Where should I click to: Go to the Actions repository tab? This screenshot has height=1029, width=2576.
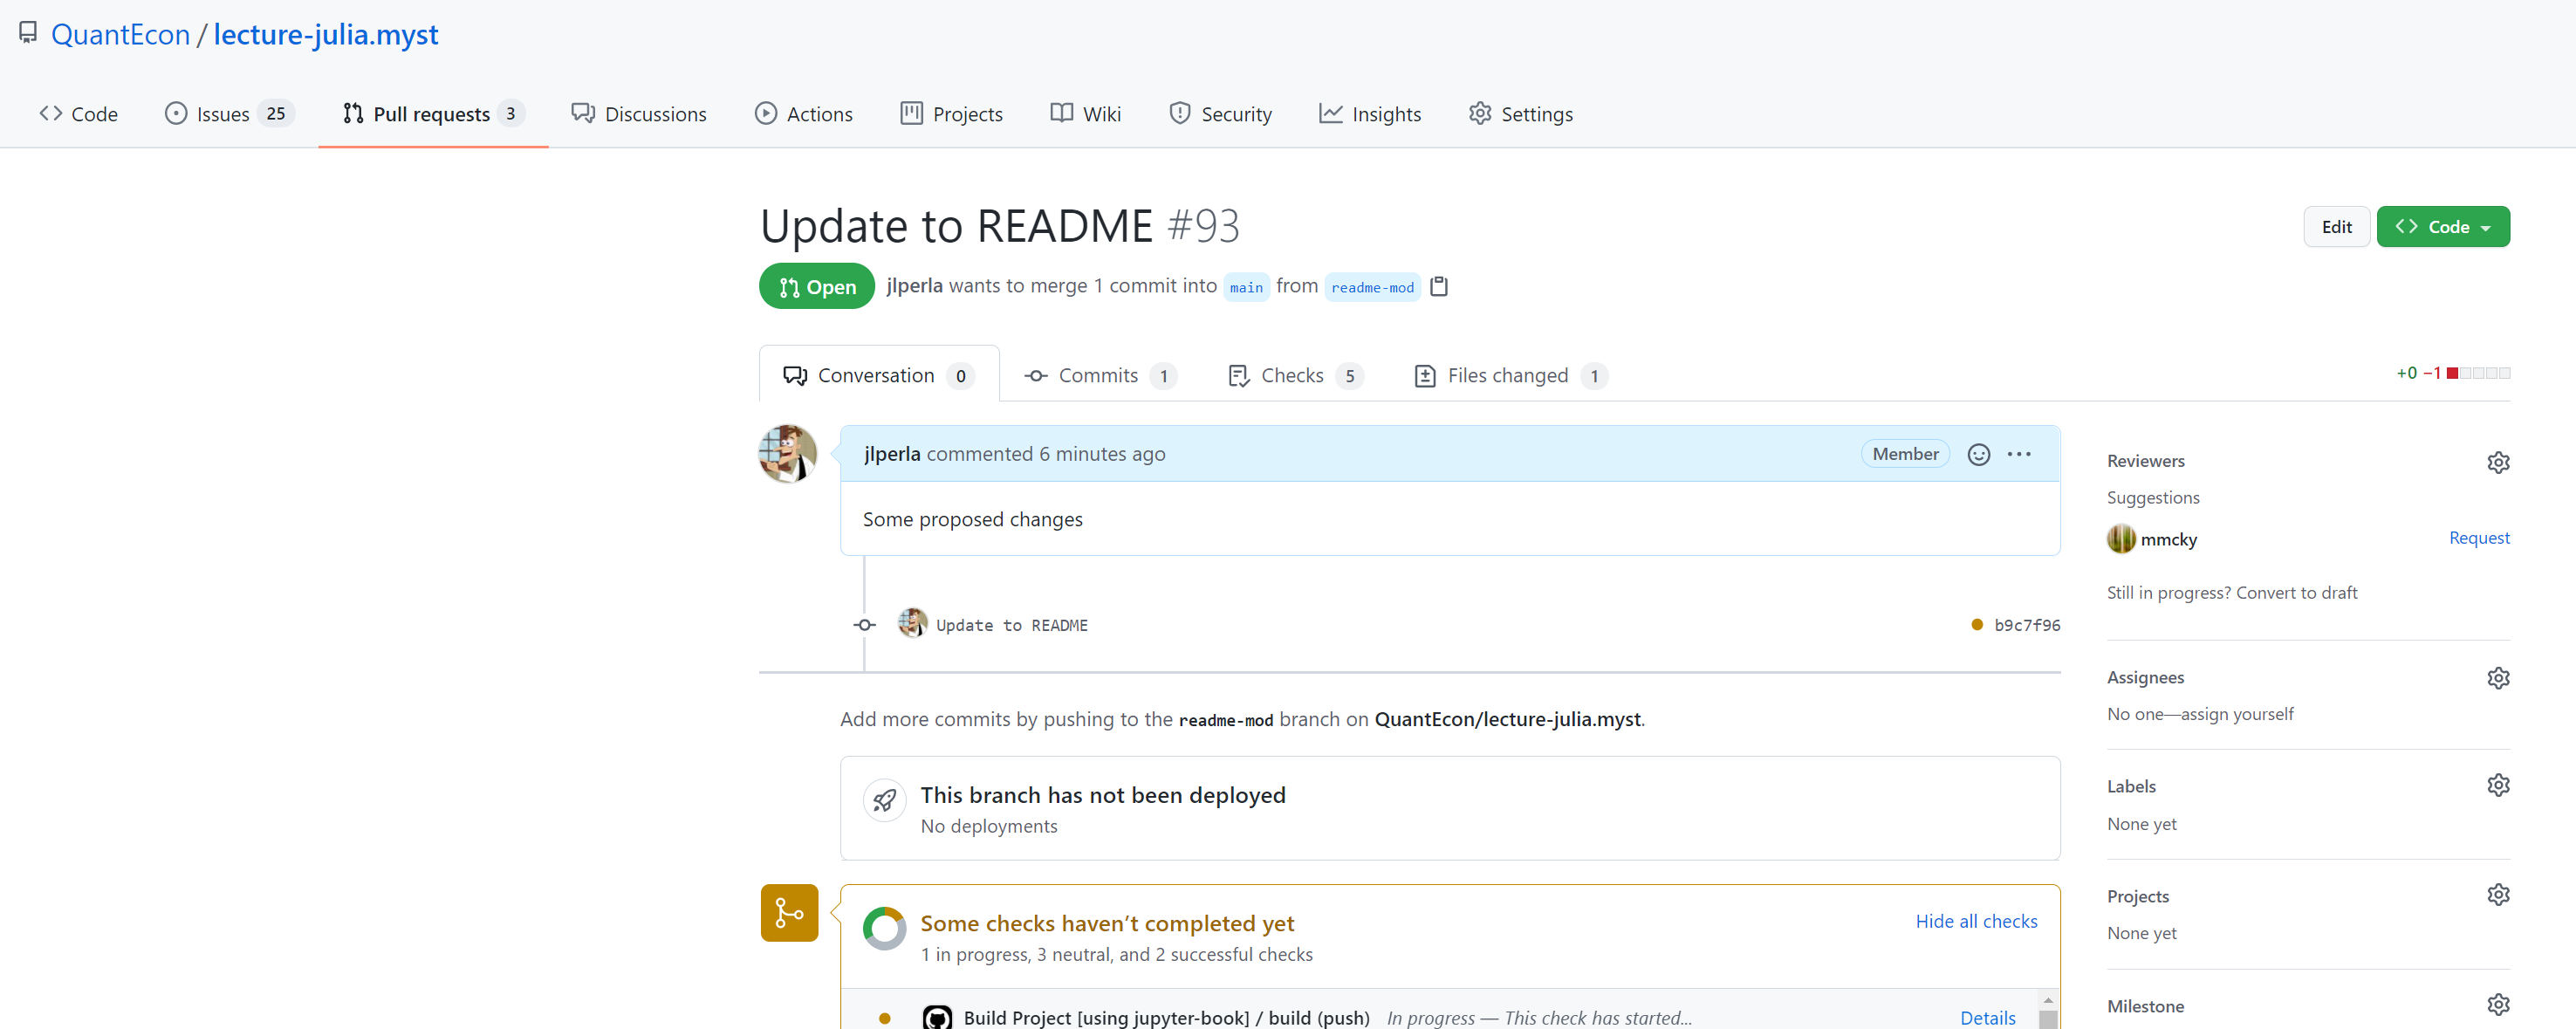(804, 114)
